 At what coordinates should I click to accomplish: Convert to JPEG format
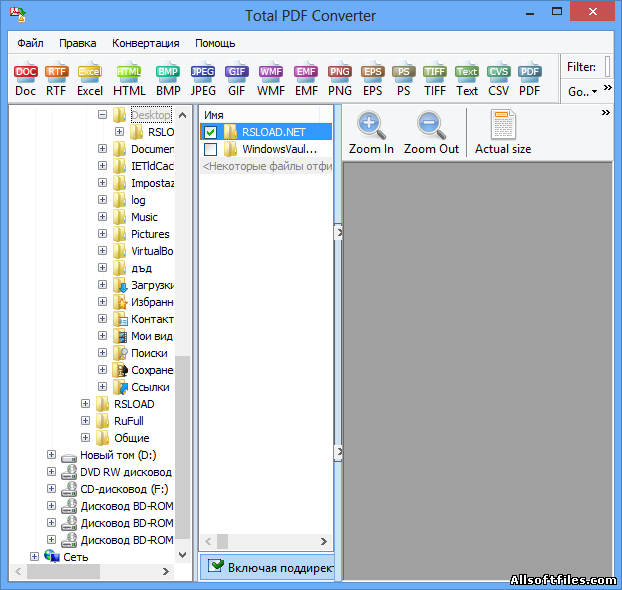pyautogui.click(x=203, y=81)
